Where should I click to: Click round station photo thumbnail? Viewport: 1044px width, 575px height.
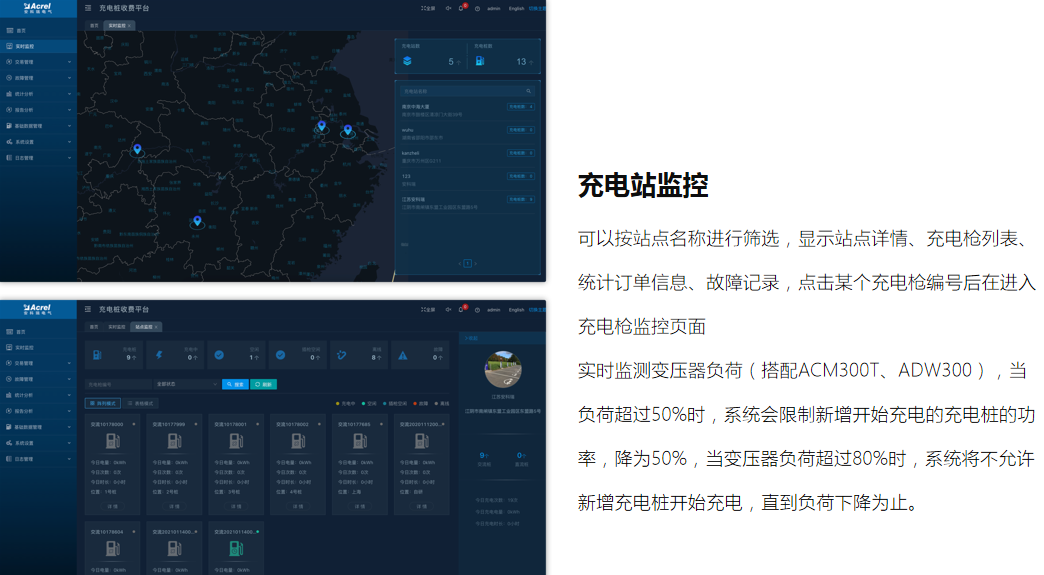(503, 369)
